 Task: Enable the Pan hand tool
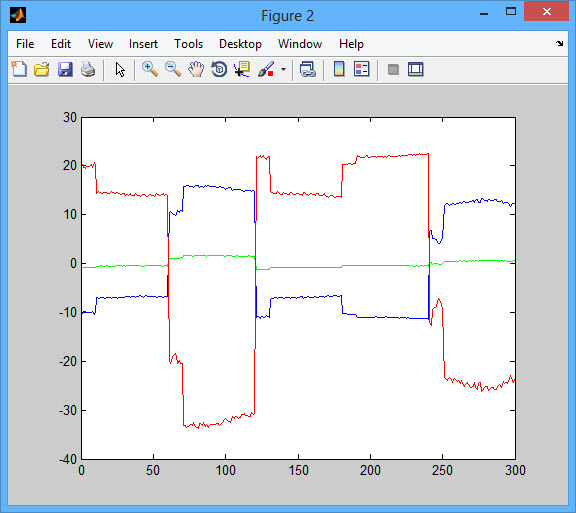click(196, 69)
